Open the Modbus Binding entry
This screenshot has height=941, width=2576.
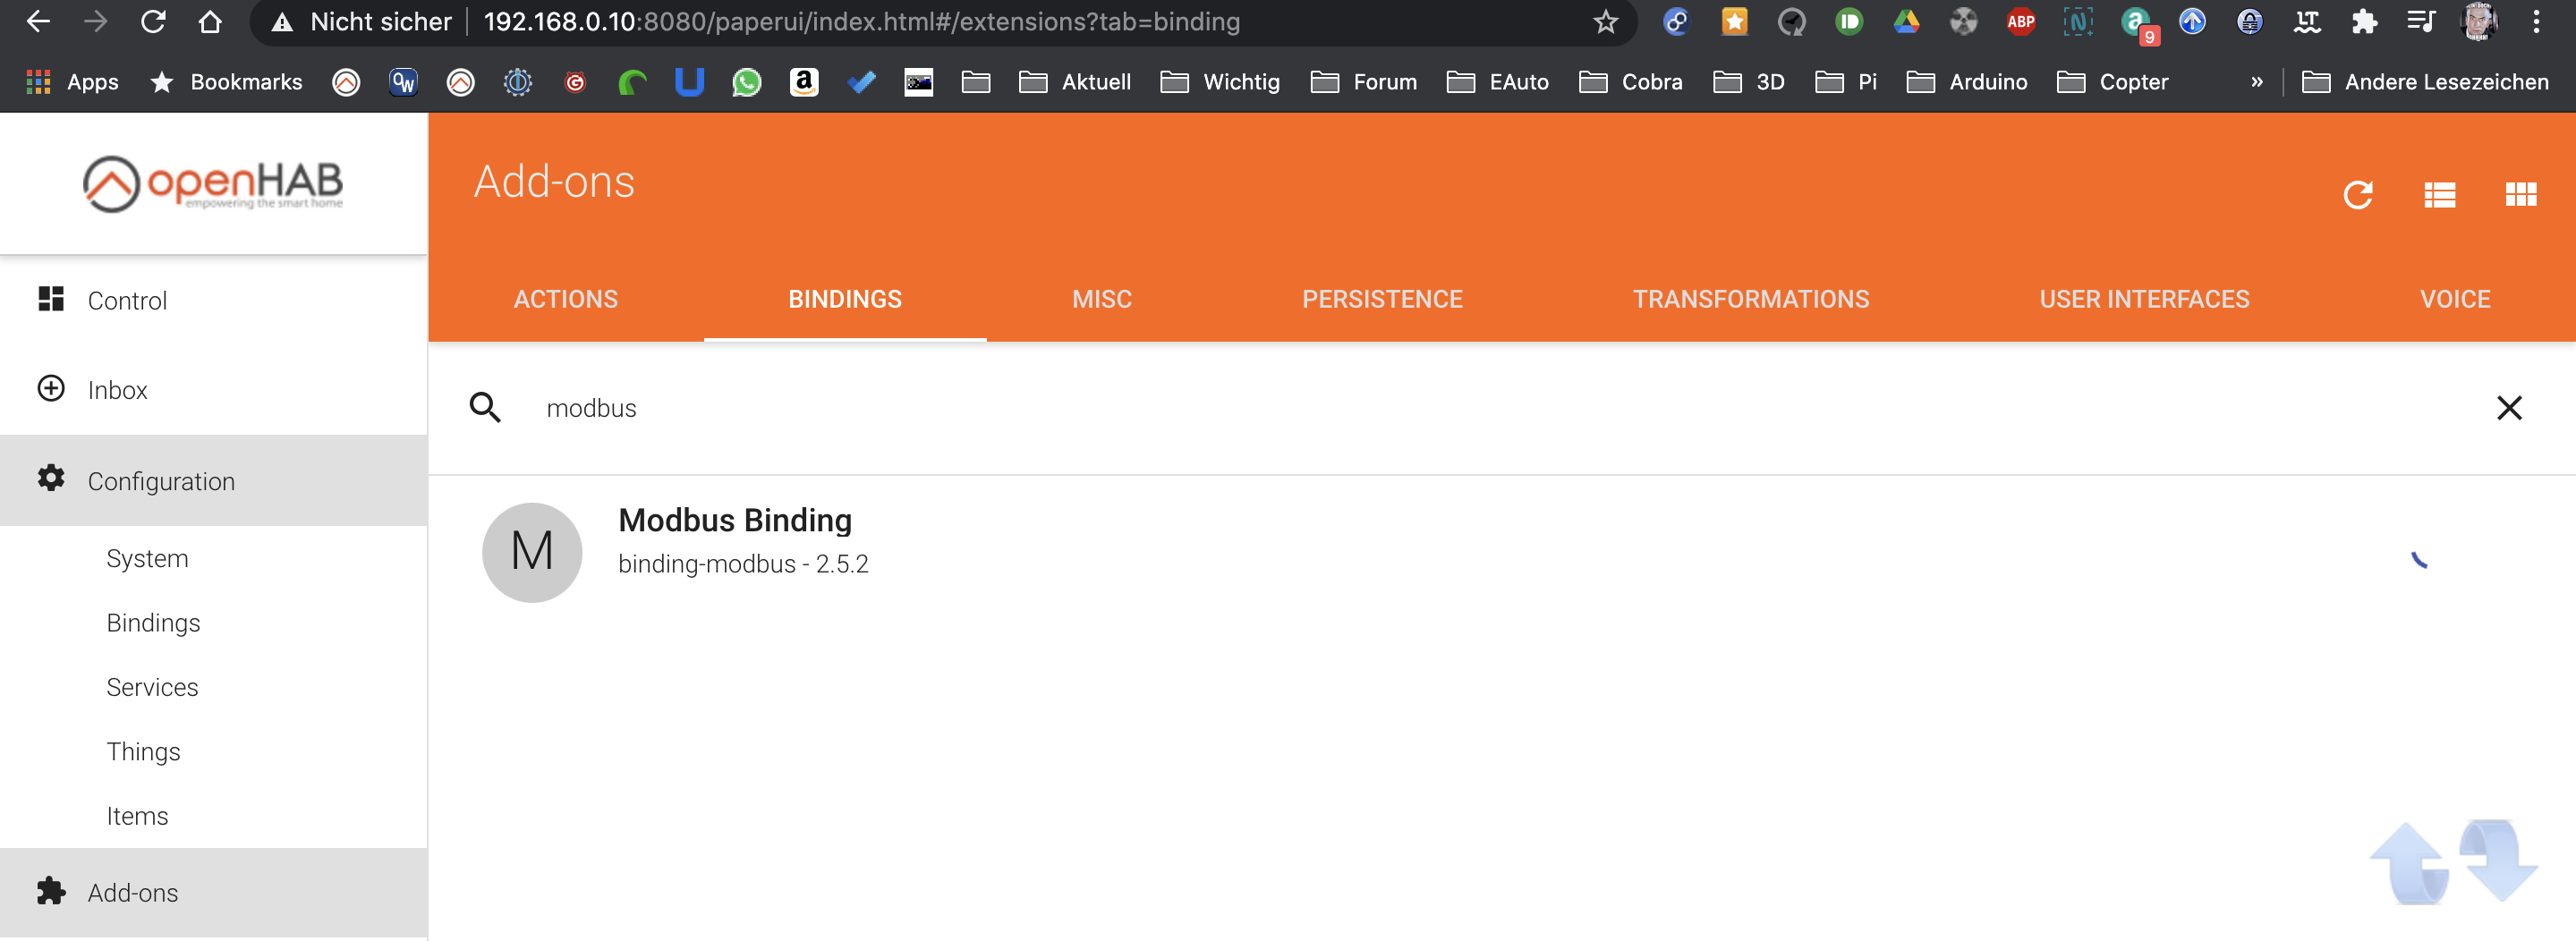coord(1502,552)
